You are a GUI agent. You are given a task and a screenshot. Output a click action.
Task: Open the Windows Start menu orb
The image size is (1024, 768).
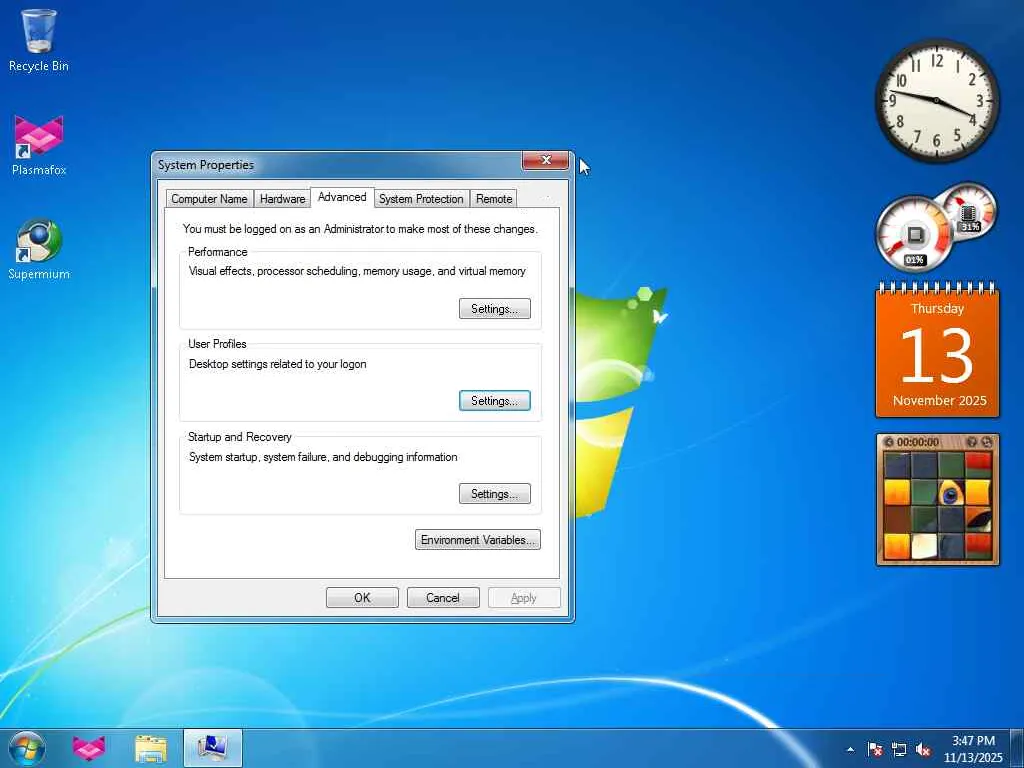tap(27, 748)
